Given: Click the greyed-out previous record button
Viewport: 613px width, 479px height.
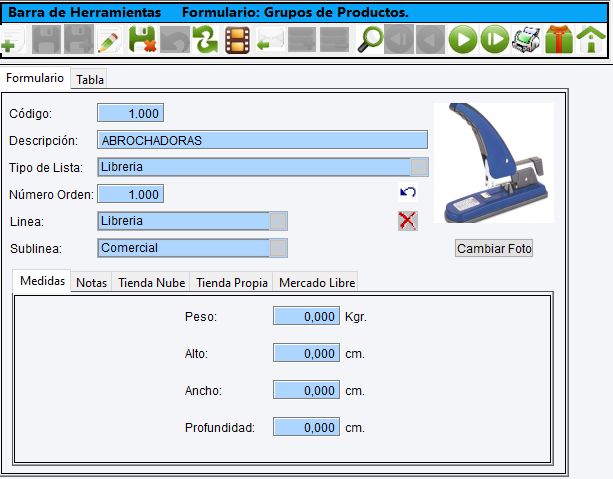Looking at the screenshot, I should [x=430, y=39].
